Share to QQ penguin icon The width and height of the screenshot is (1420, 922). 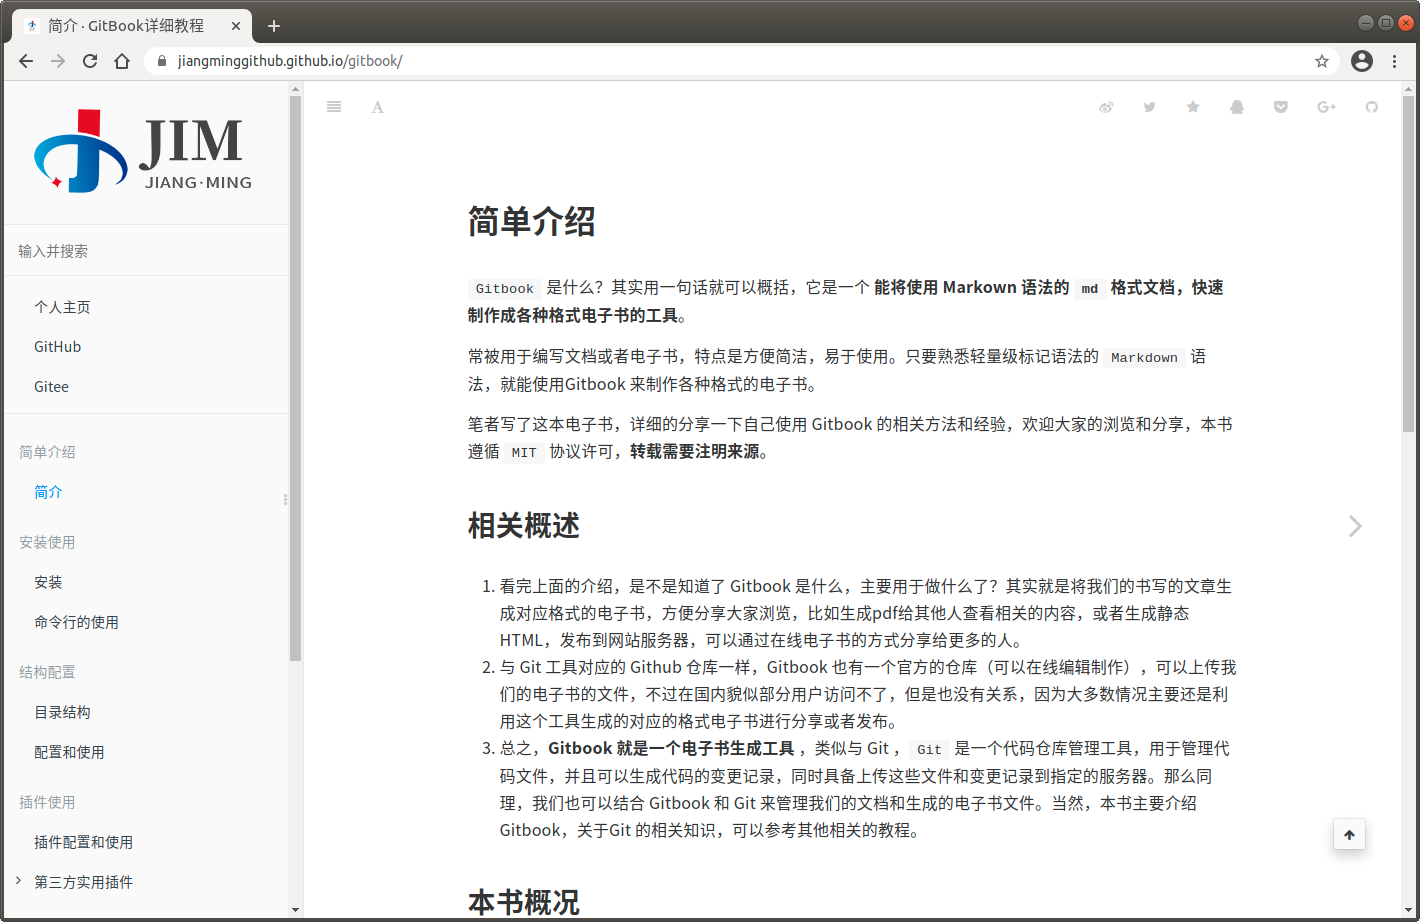pos(1237,107)
